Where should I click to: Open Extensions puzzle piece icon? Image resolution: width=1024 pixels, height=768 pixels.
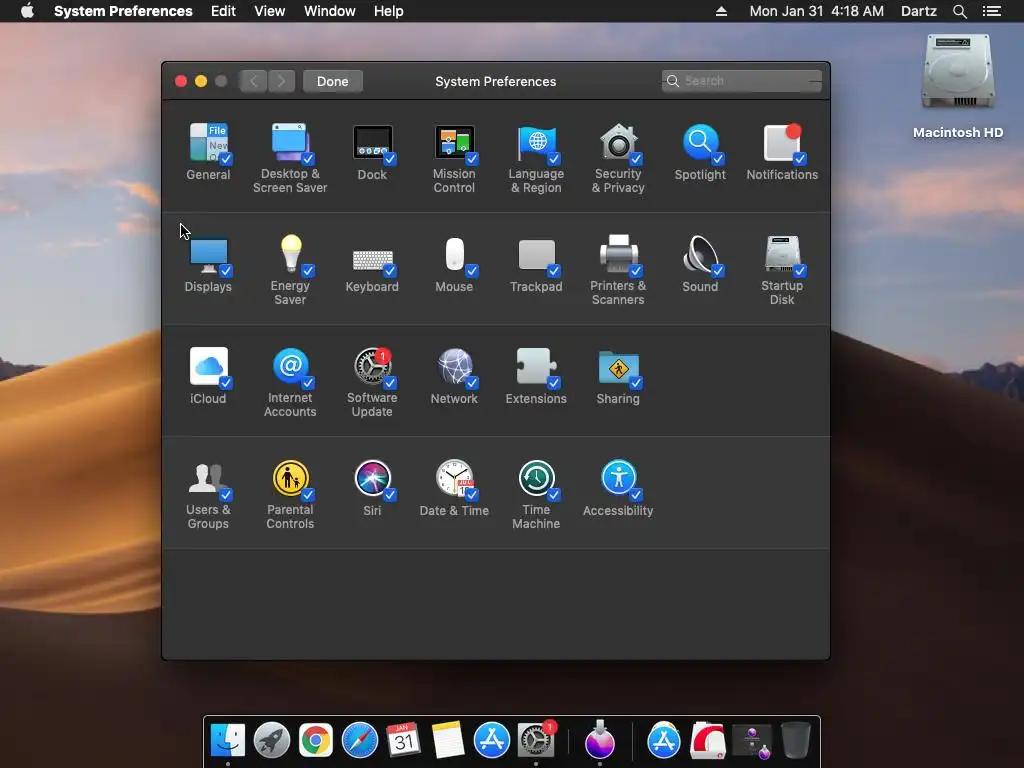(x=536, y=366)
